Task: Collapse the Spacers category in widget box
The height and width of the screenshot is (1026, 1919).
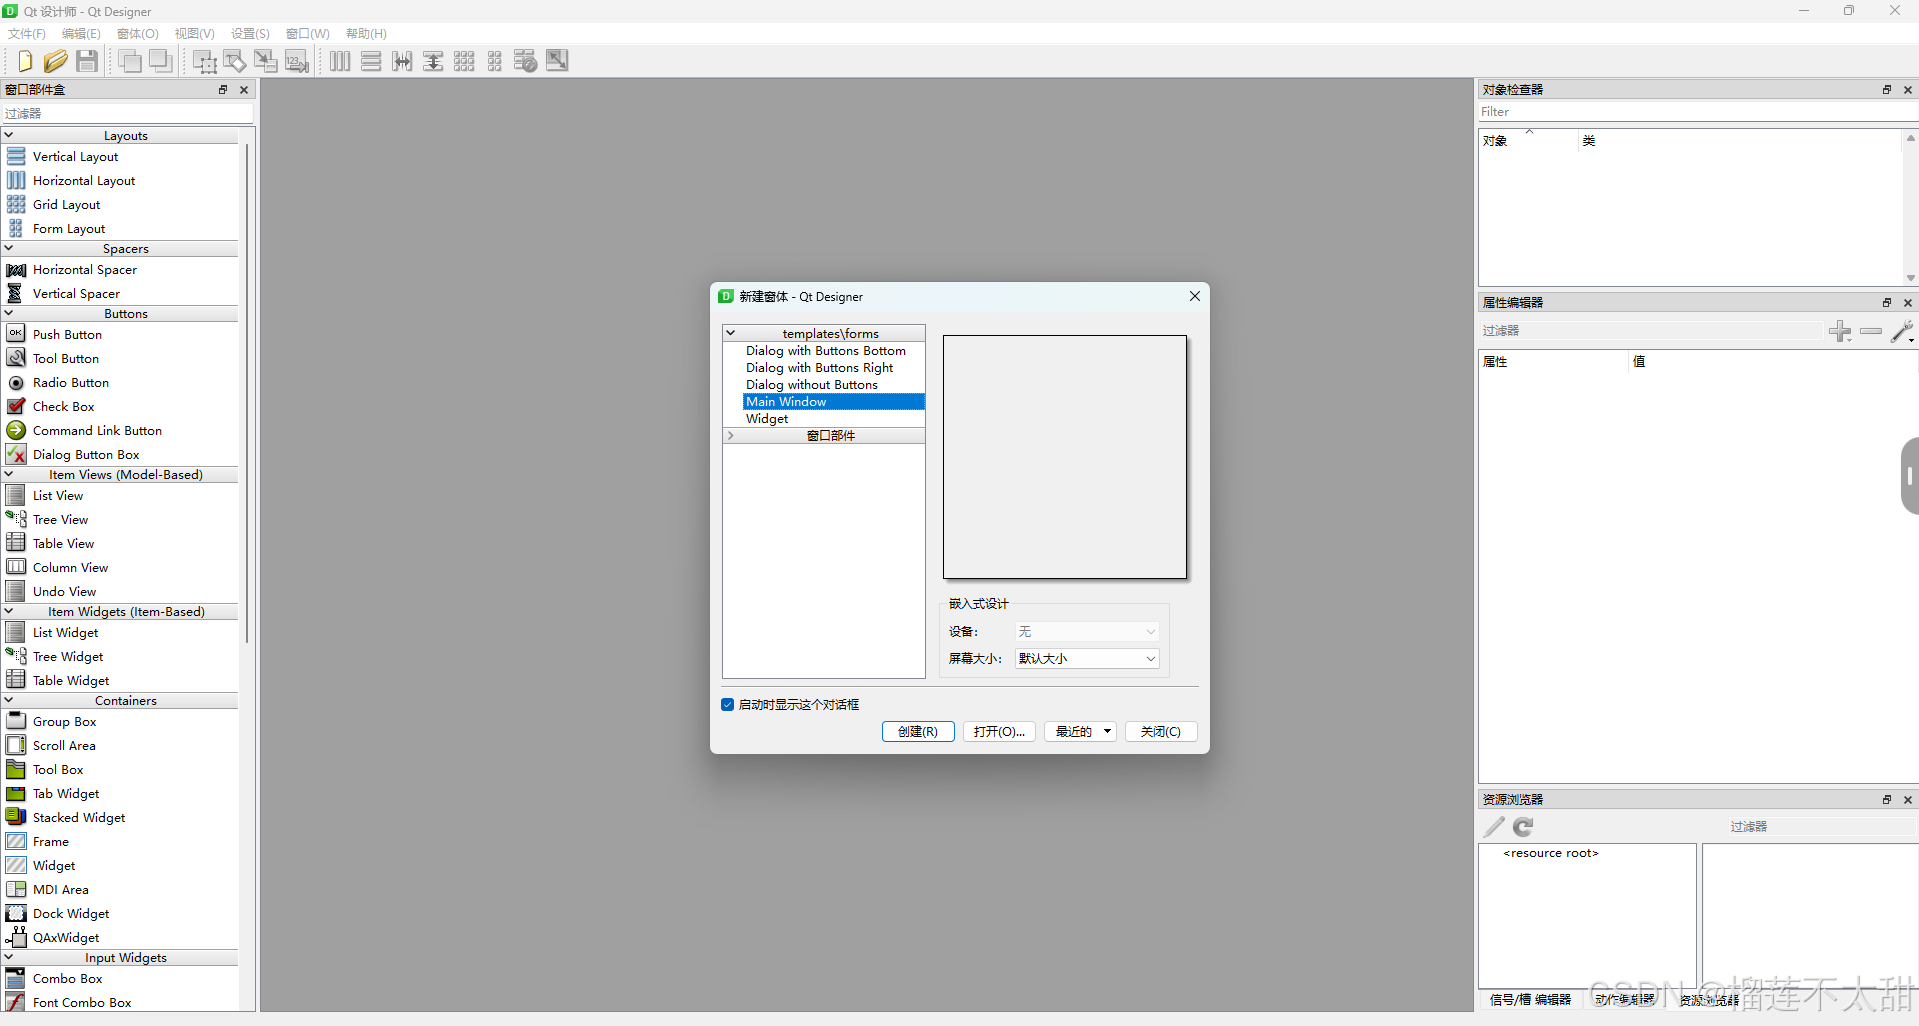Action: pos(9,248)
